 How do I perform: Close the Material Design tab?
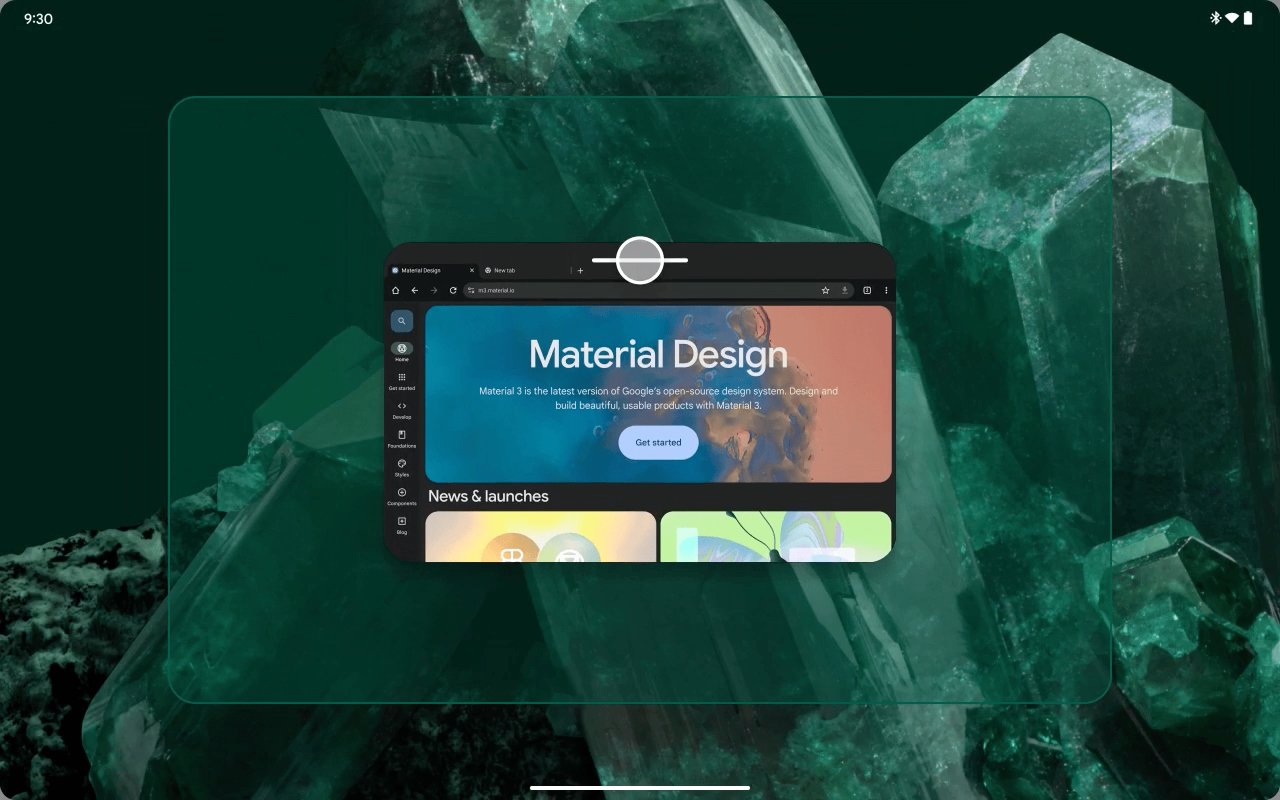[x=472, y=270]
